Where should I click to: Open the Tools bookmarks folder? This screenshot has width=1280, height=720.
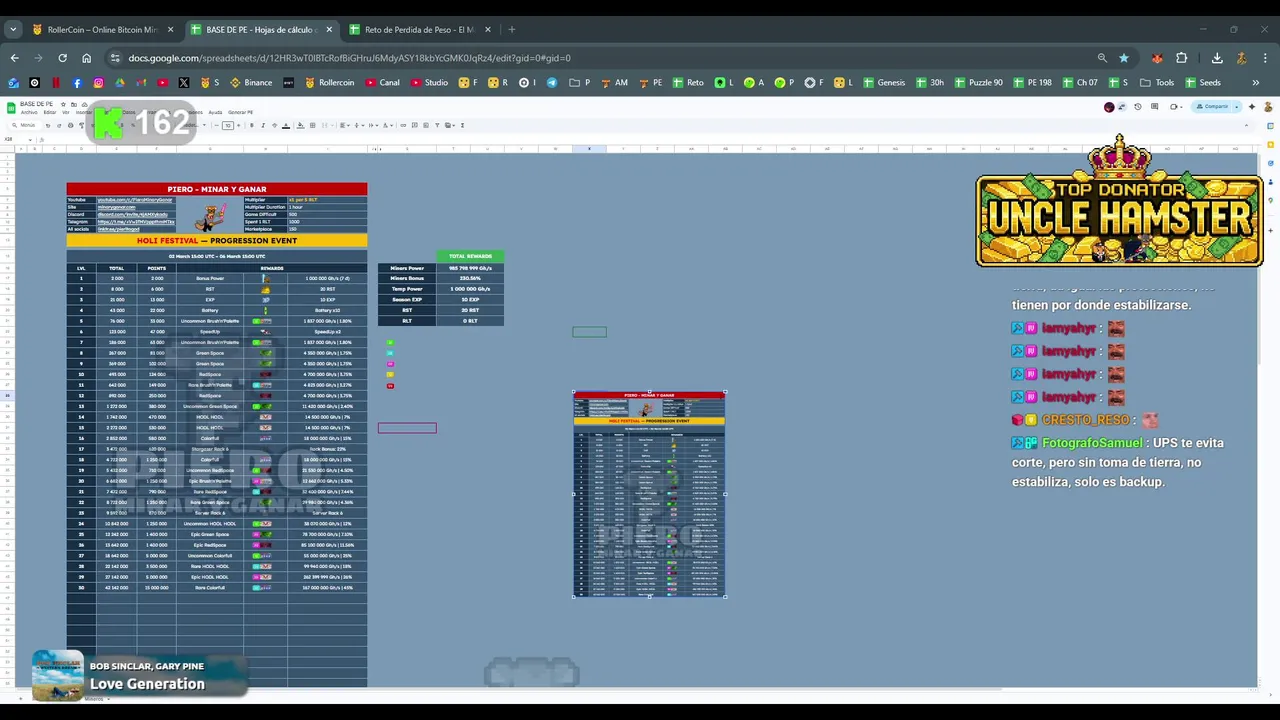click(x=1157, y=82)
